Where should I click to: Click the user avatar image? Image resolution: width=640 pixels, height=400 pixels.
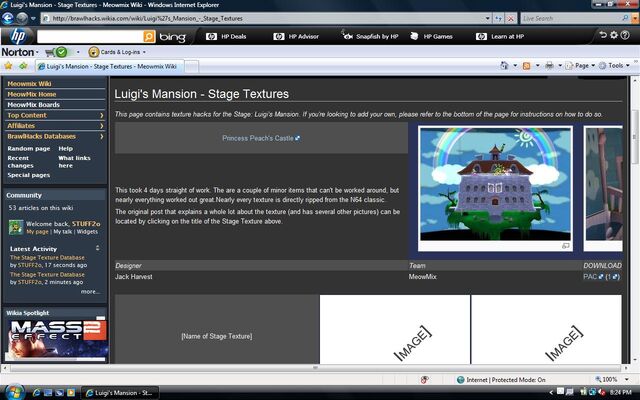coord(16,227)
